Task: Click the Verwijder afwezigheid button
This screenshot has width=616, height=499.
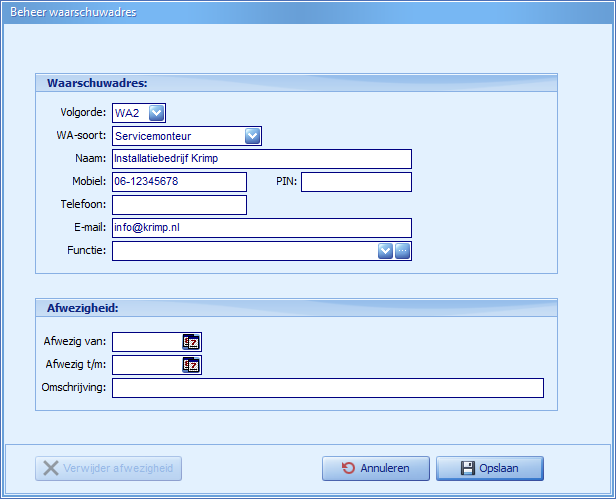Action: (x=108, y=468)
